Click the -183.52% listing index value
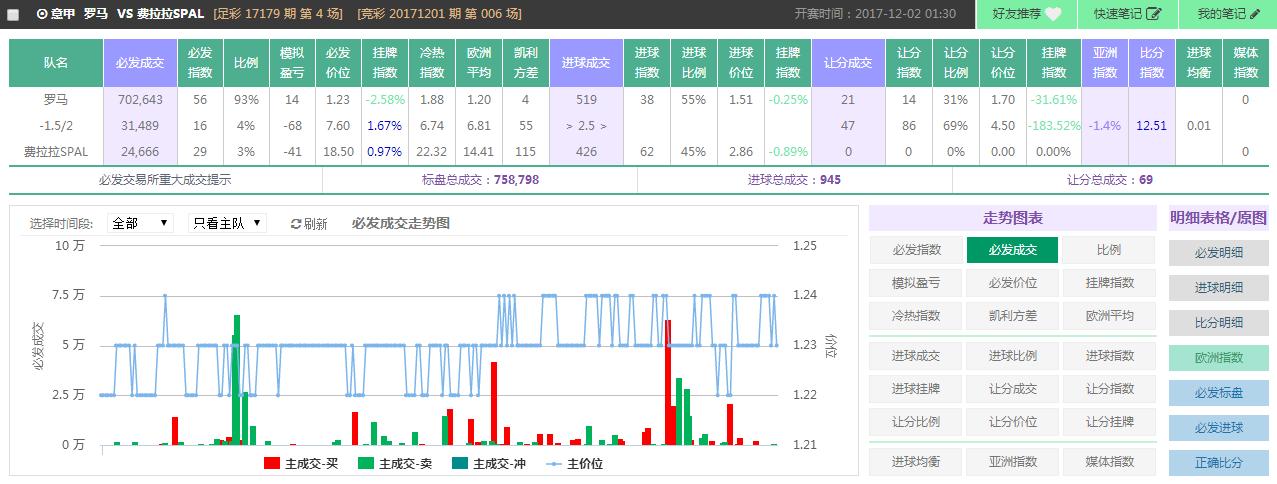The height and width of the screenshot is (484, 1277). click(1053, 125)
